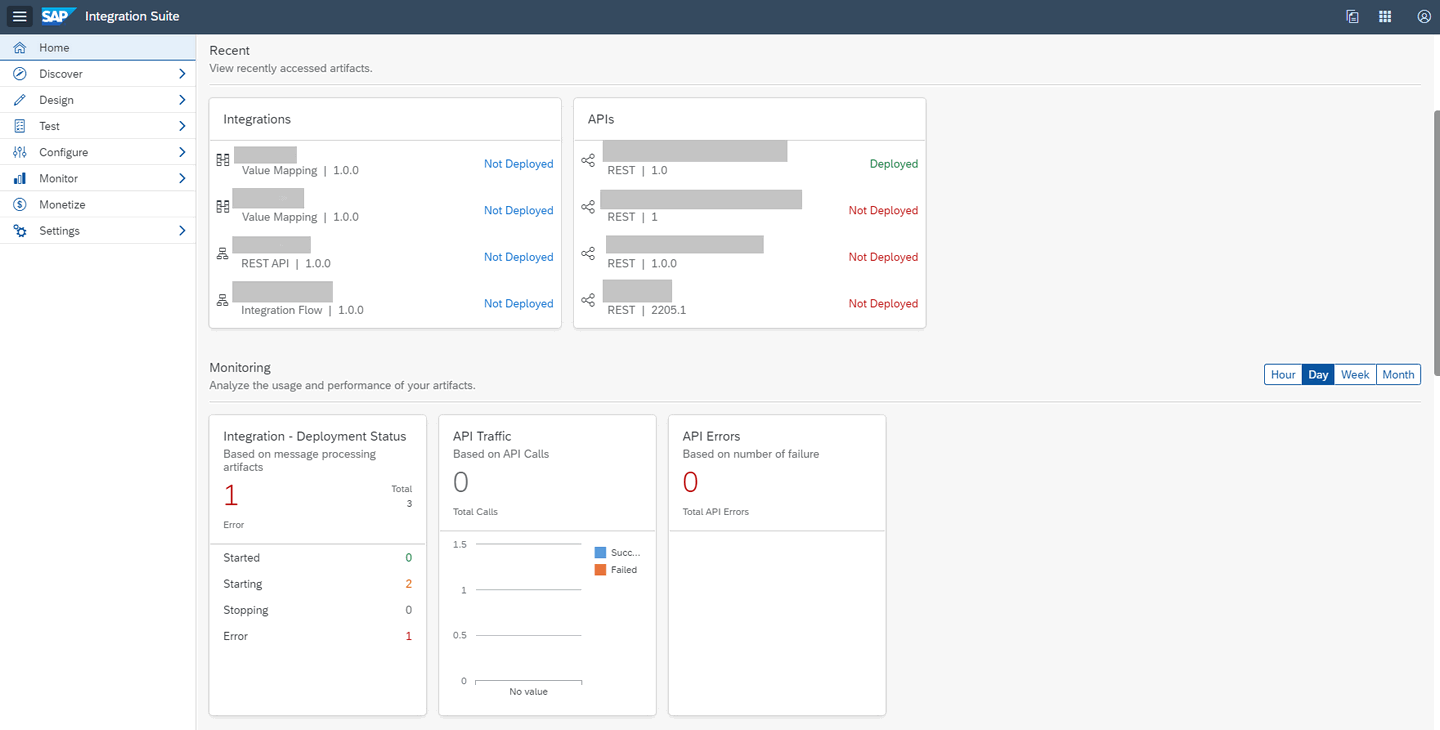Open Monitor in the sidebar
Viewport: 1440px width, 730px height.
[x=98, y=178]
